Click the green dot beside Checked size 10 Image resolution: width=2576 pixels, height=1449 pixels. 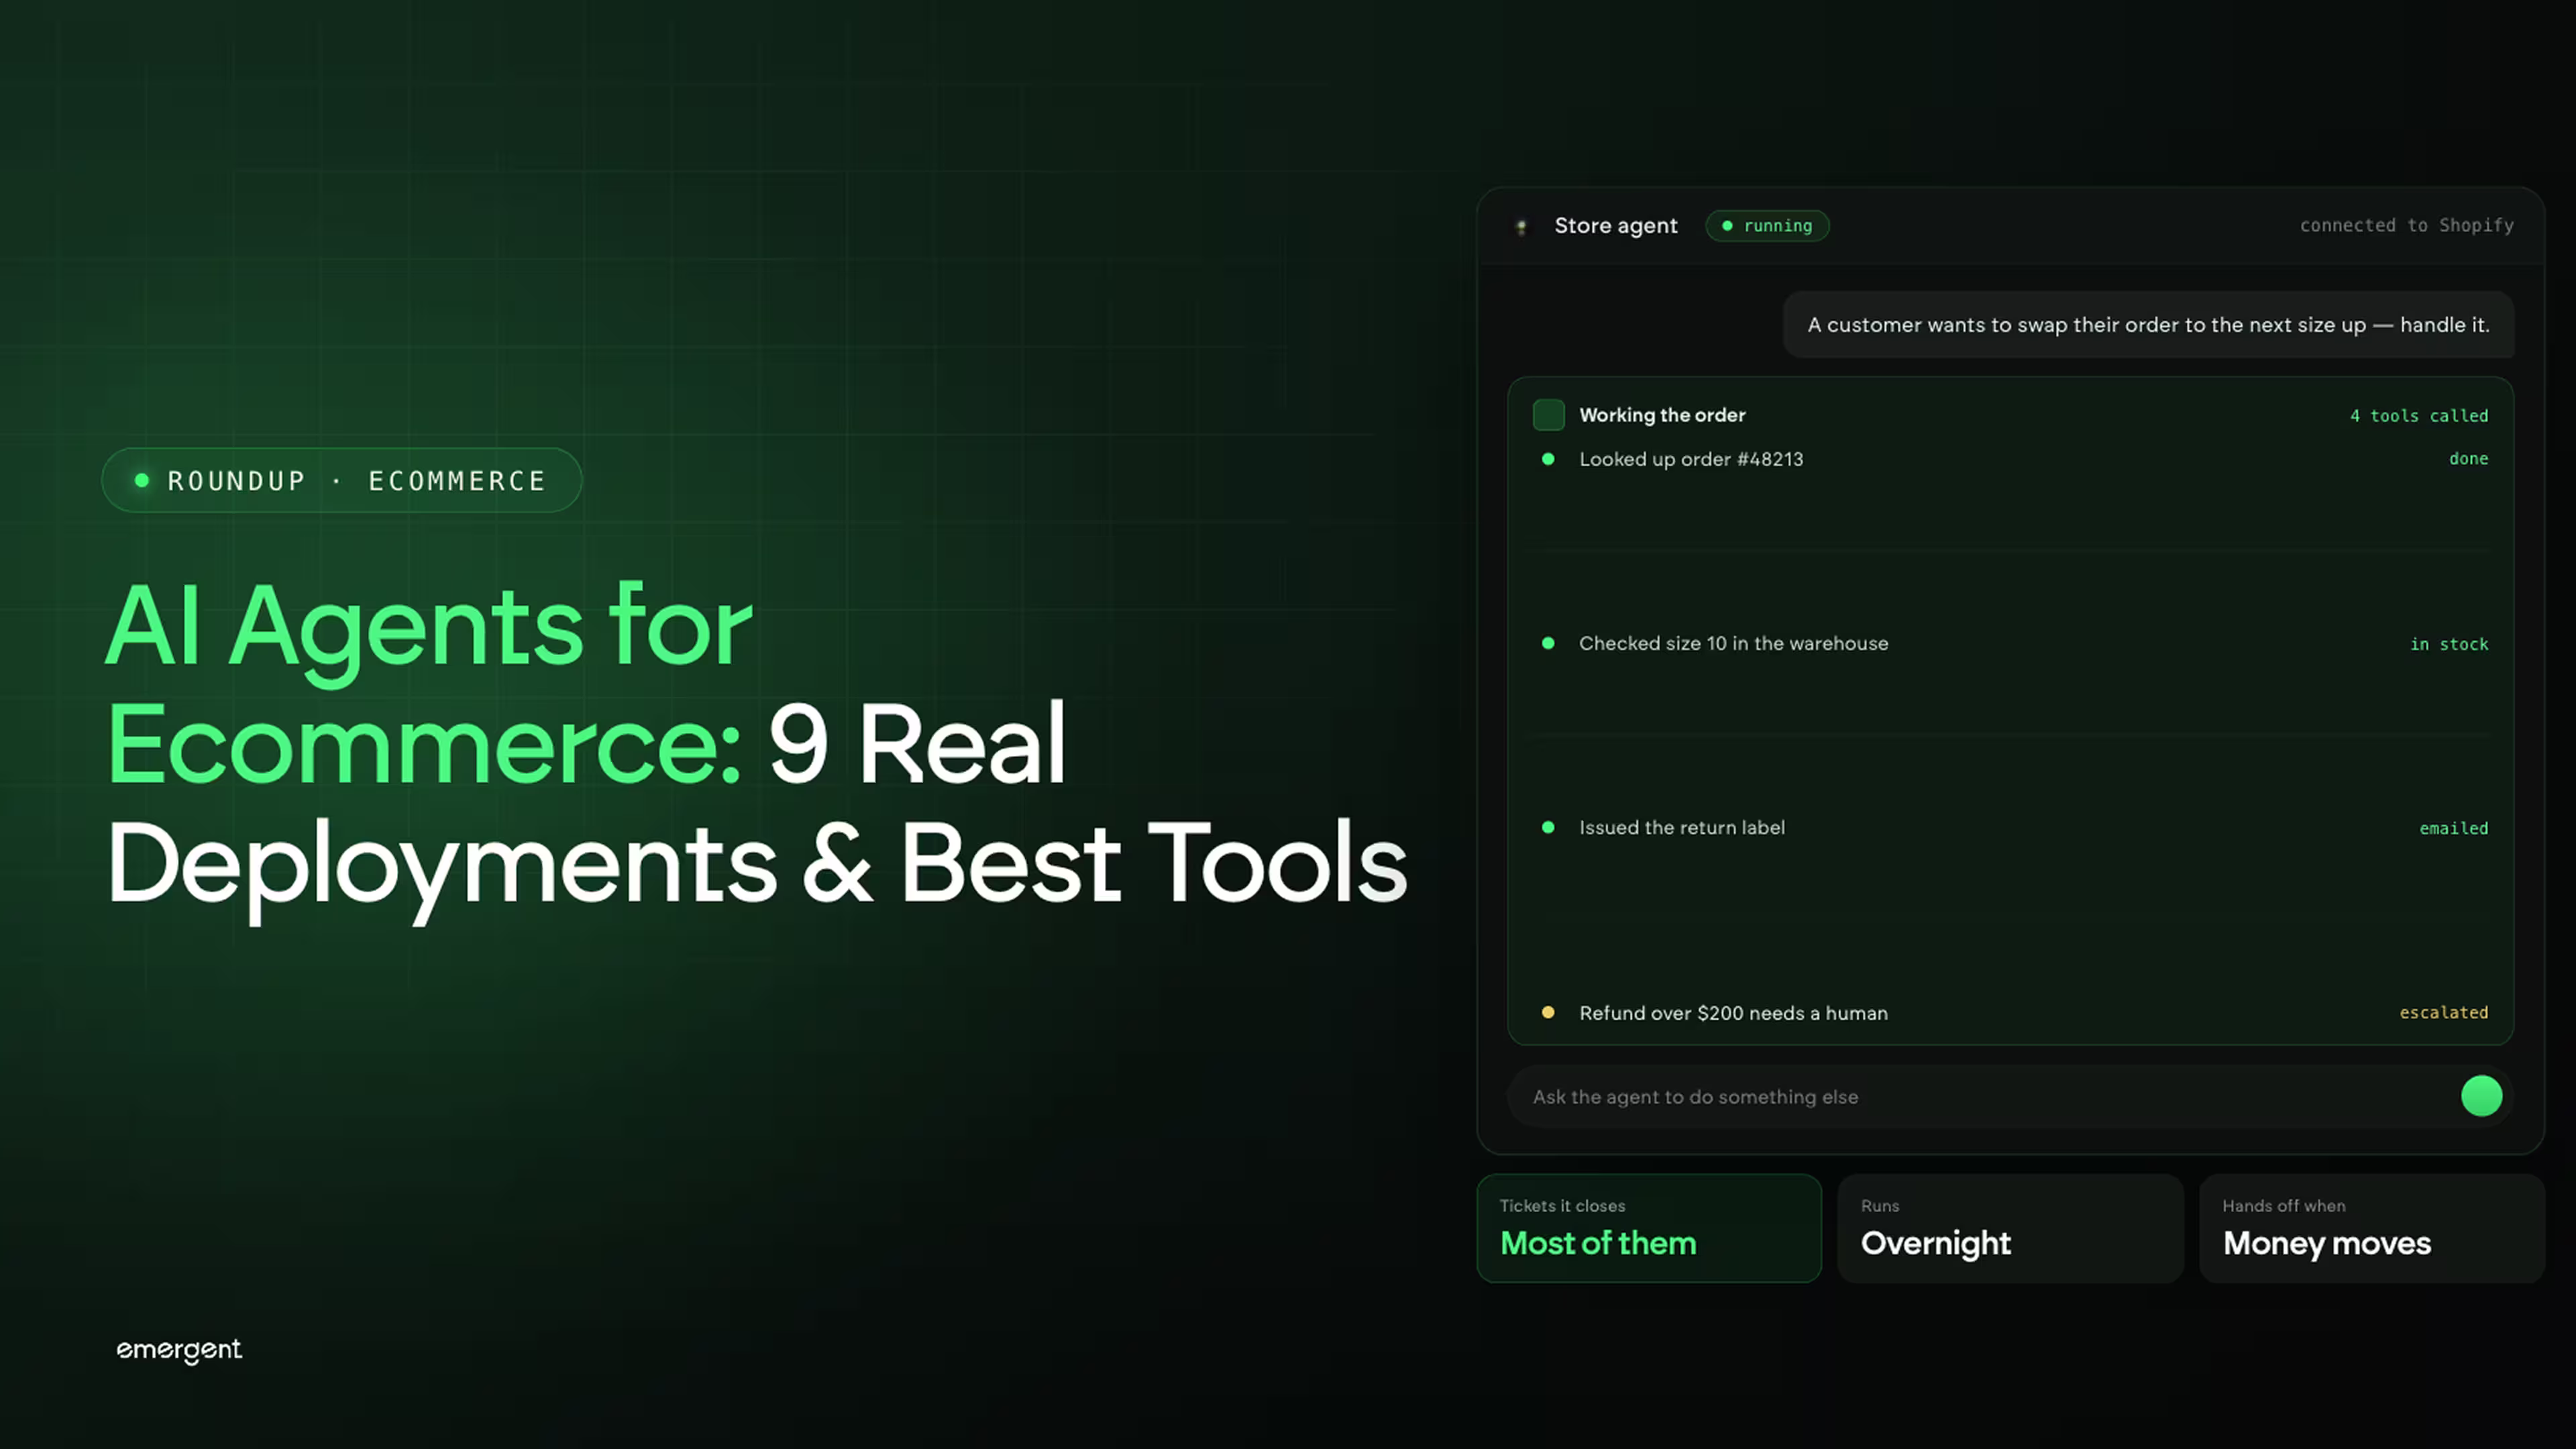coord(1548,643)
